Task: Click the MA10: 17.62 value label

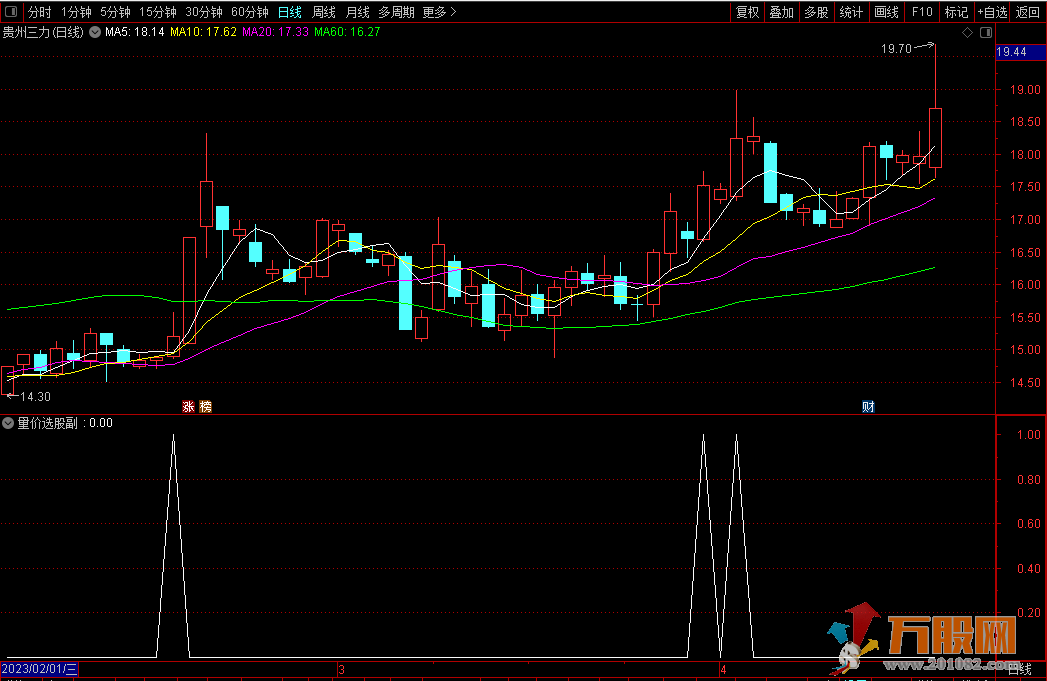Action: point(204,31)
